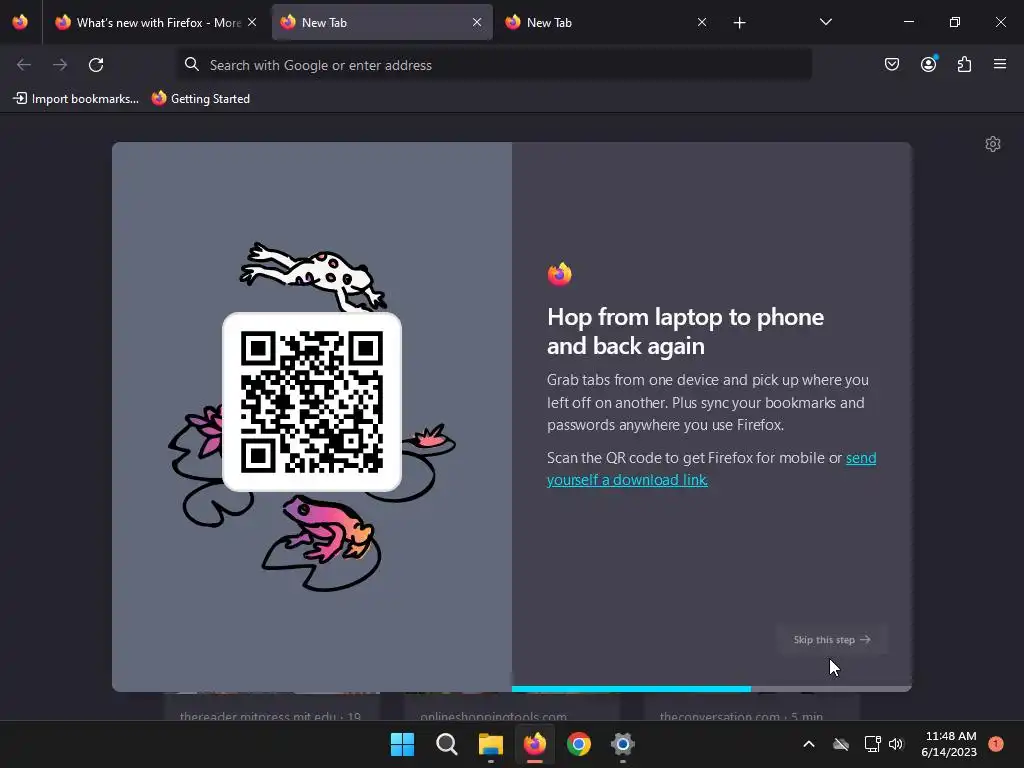Open the Extensions puzzle icon
This screenshot has height=768, width=1024.
pos(964,64)
